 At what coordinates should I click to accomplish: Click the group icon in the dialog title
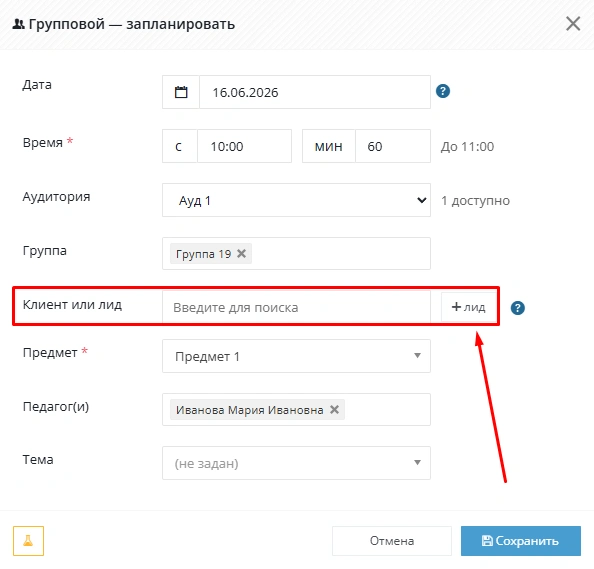pyautogui.click(x=19, y=24)
